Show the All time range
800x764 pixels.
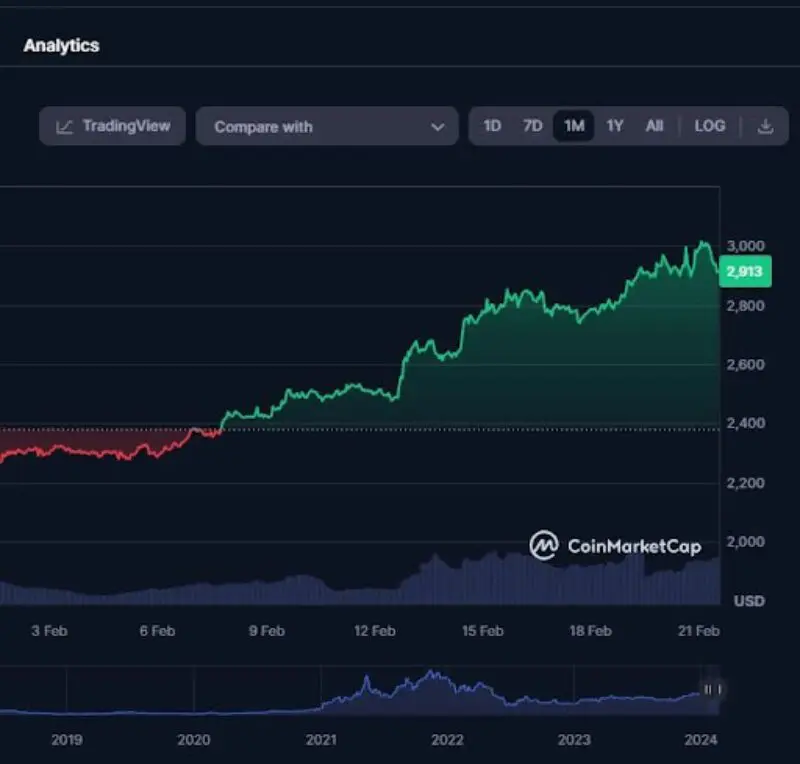pyautogui.click(x=654, y=126)
